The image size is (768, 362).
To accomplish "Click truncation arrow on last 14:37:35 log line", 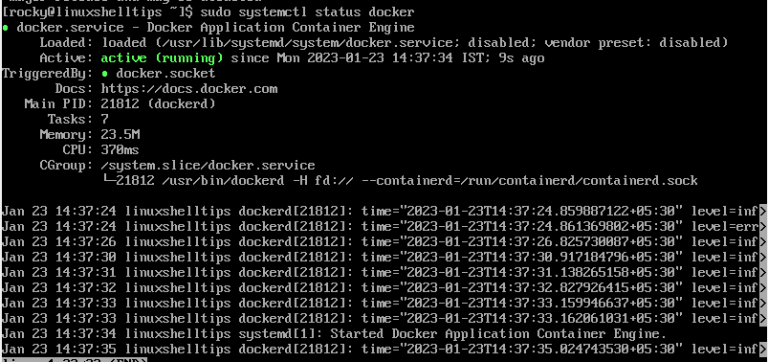I will click(763, 349).
